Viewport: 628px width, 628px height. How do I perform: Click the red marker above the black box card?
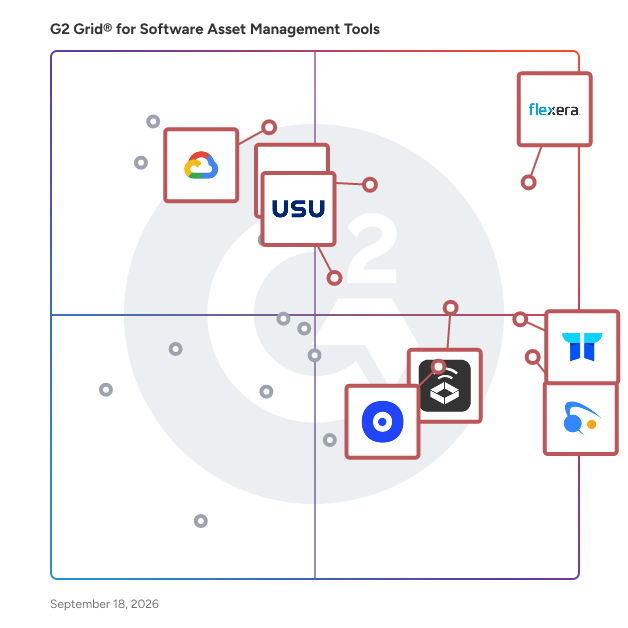pos(451,308)
